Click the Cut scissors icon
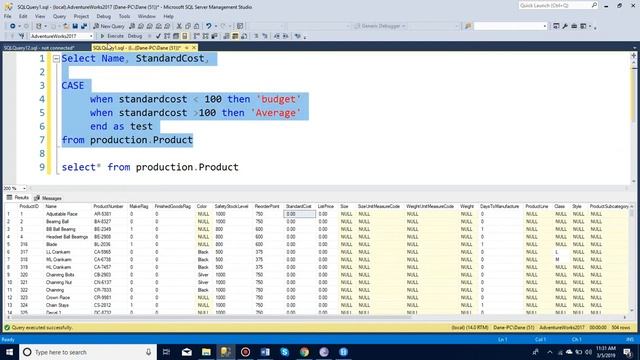The width and height of the screenshot is (640, 360). click(x=179, y=26)
